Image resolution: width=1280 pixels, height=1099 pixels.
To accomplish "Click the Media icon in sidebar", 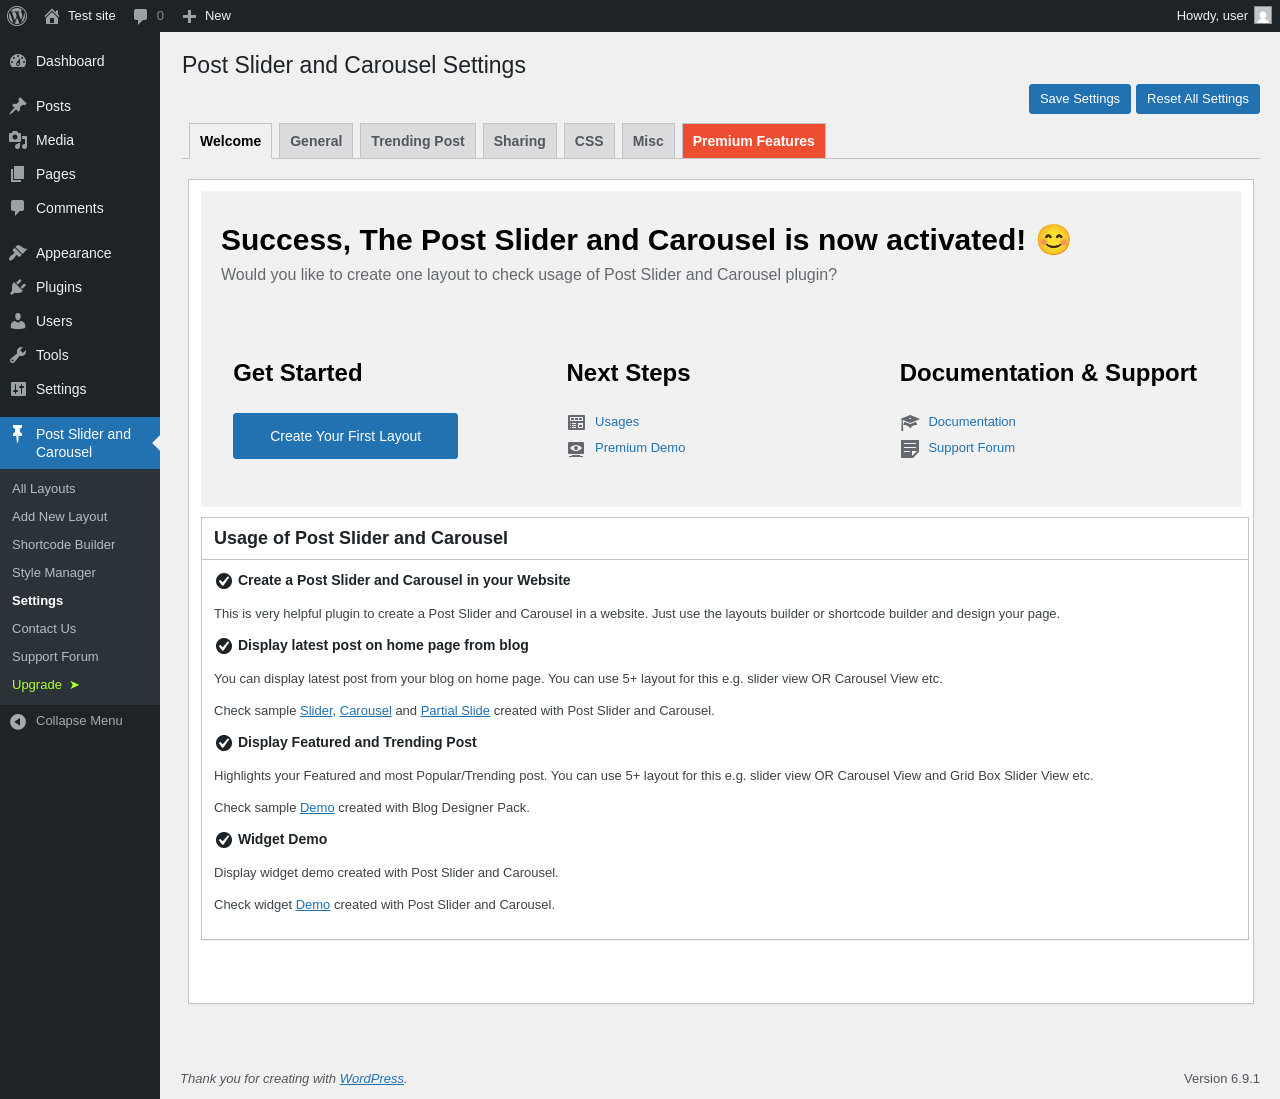I will [x=18, y=140].
